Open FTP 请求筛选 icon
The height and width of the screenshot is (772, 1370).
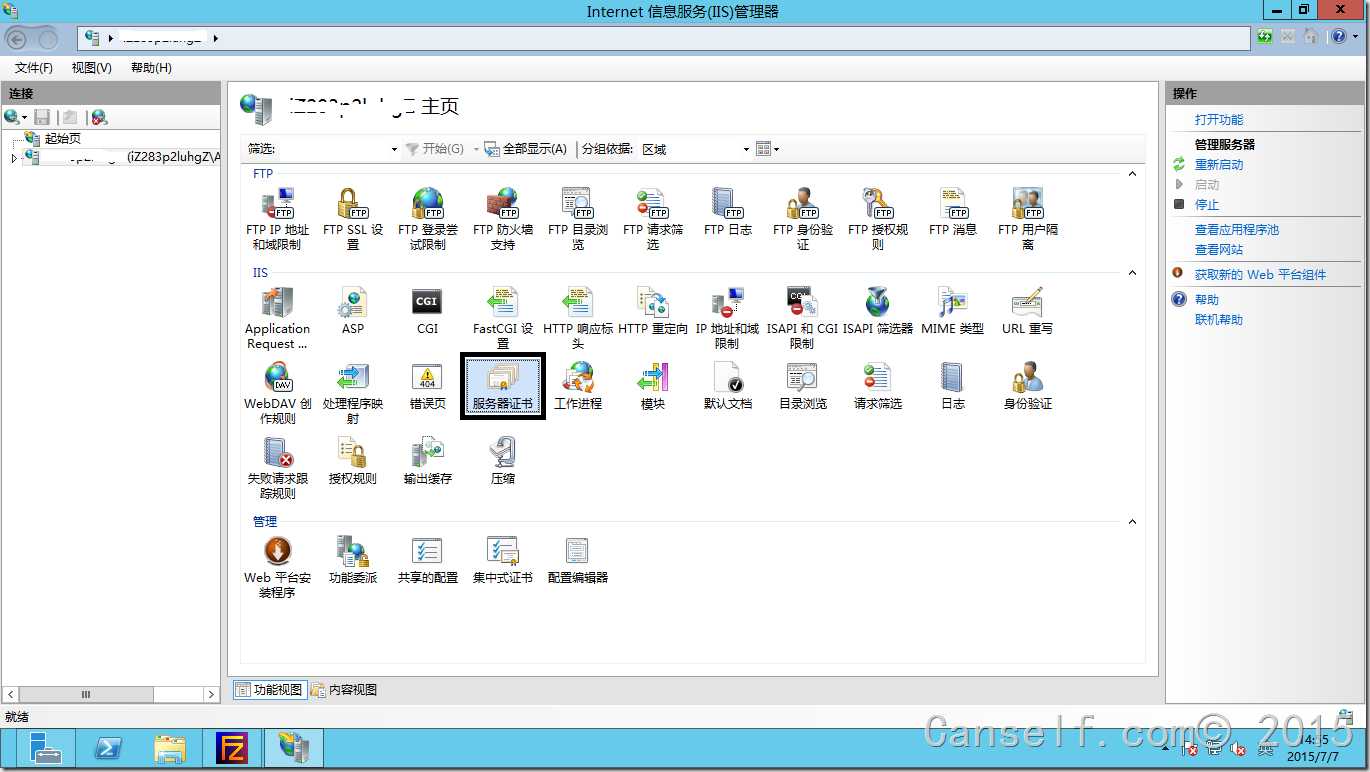click(x=653, y=218)
